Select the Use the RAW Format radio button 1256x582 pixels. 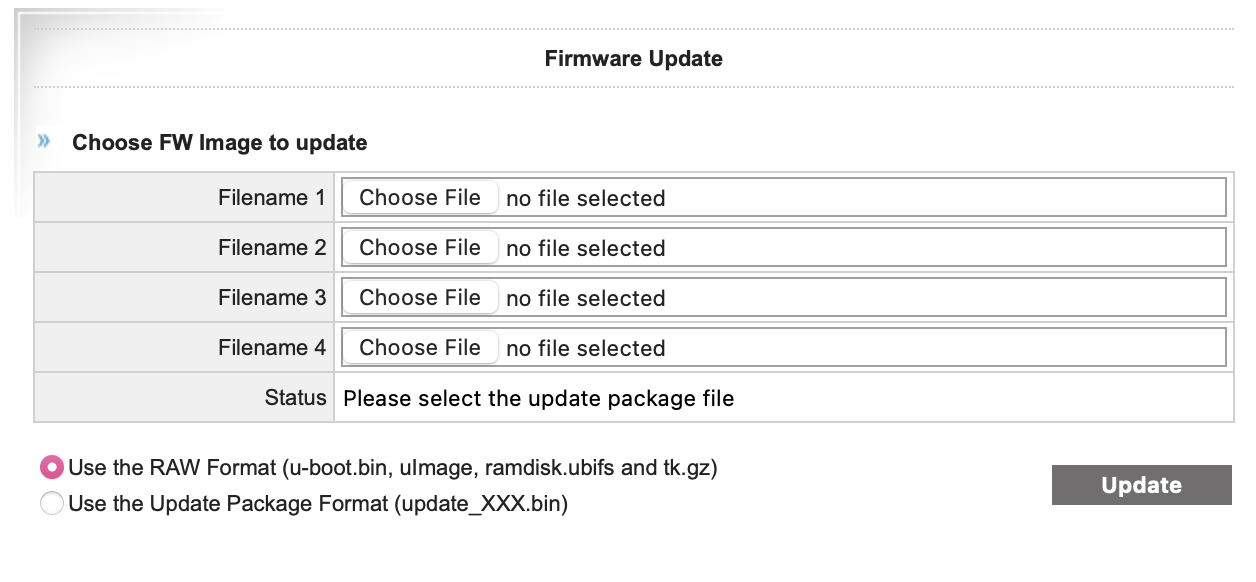(51, 467)
